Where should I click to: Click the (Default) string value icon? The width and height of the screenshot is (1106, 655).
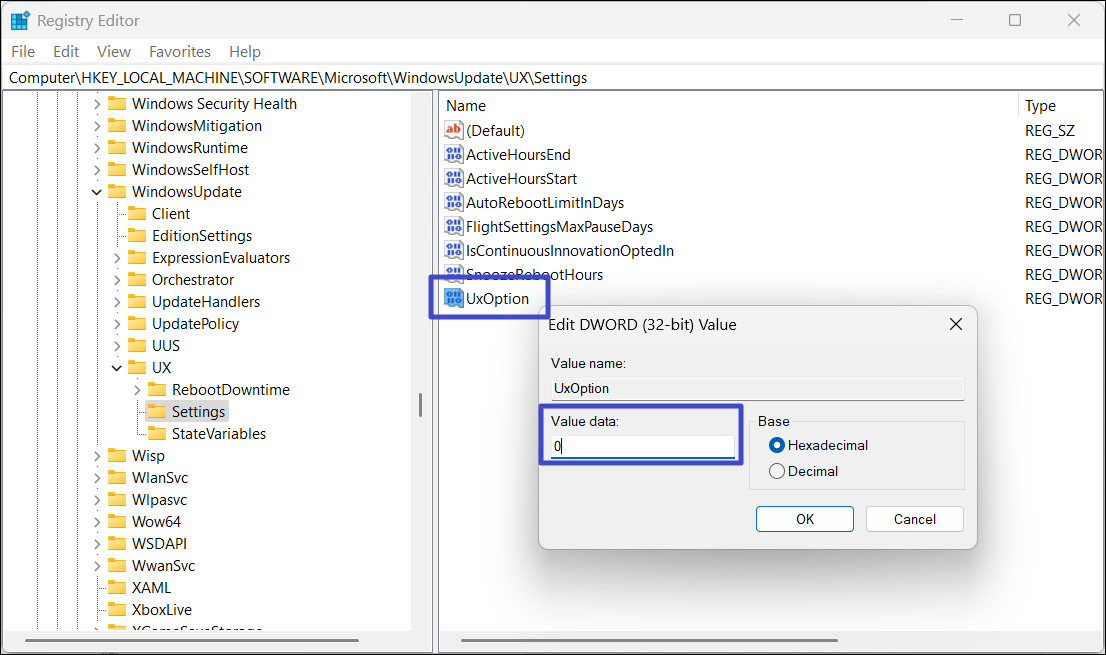[454, 130]
